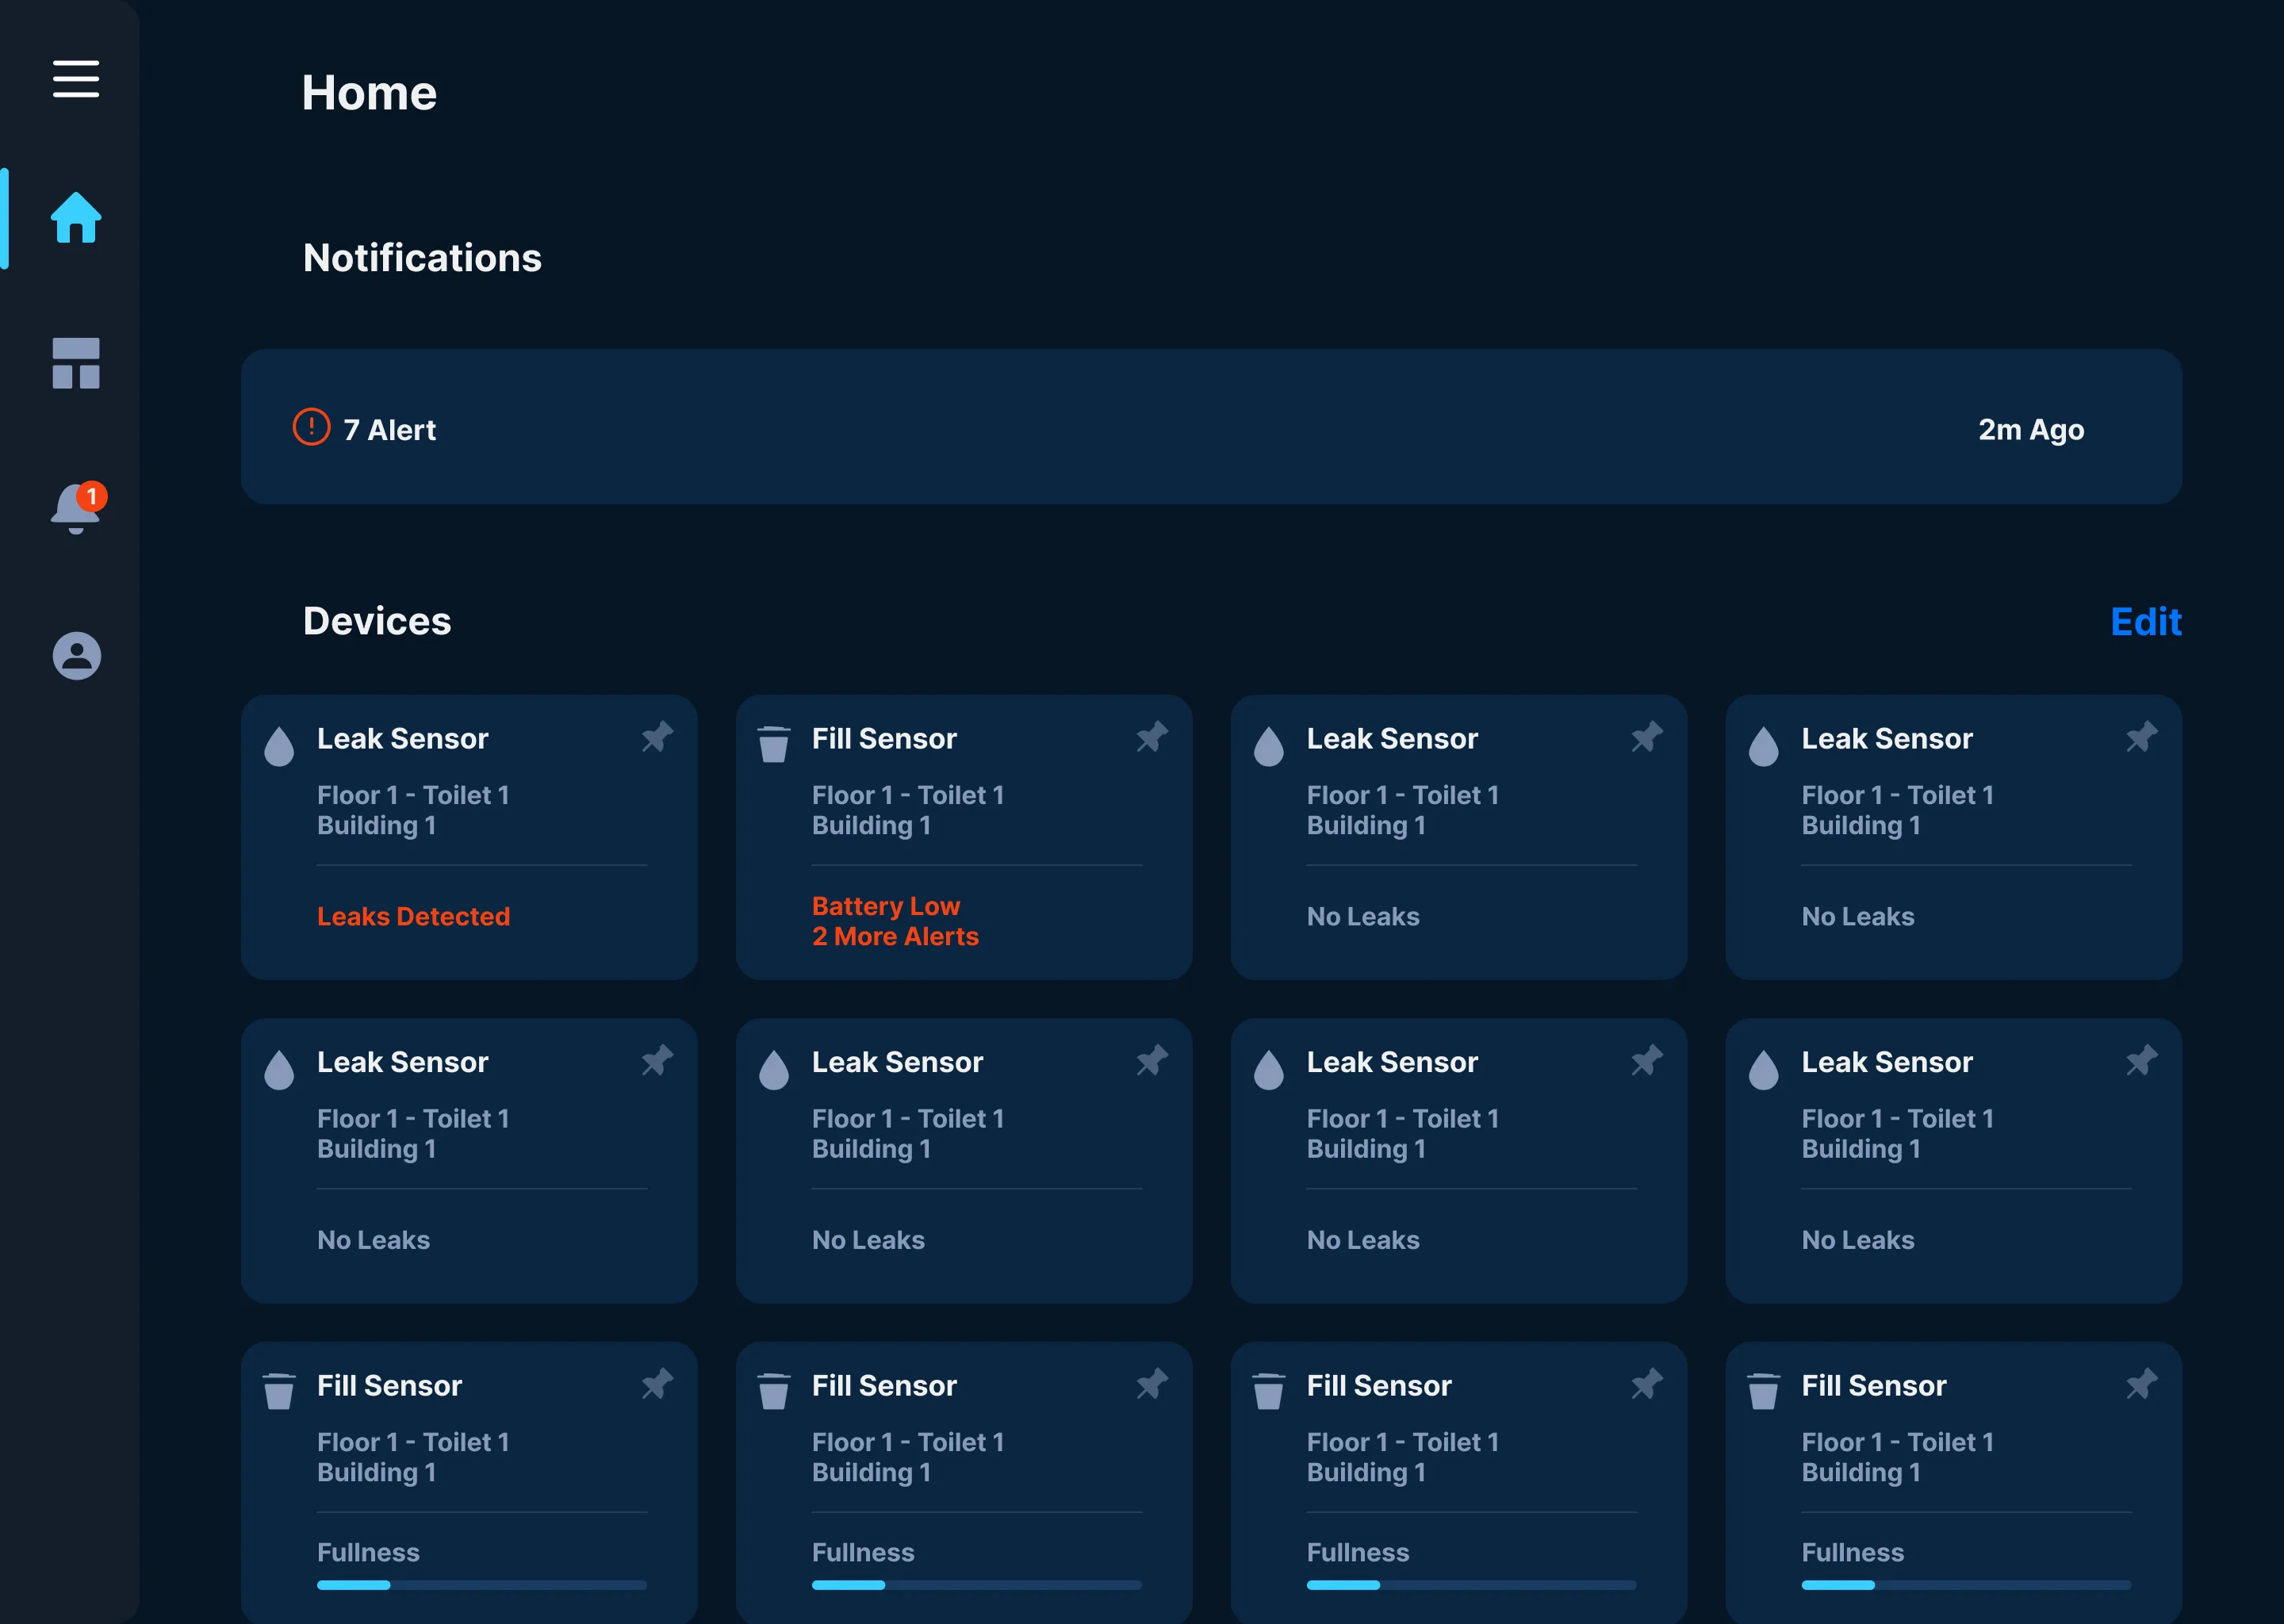Open the dashboard layout icon in the sidebar
Image resolution: width=2284 pixels, height=1624 pixels.
76,363
